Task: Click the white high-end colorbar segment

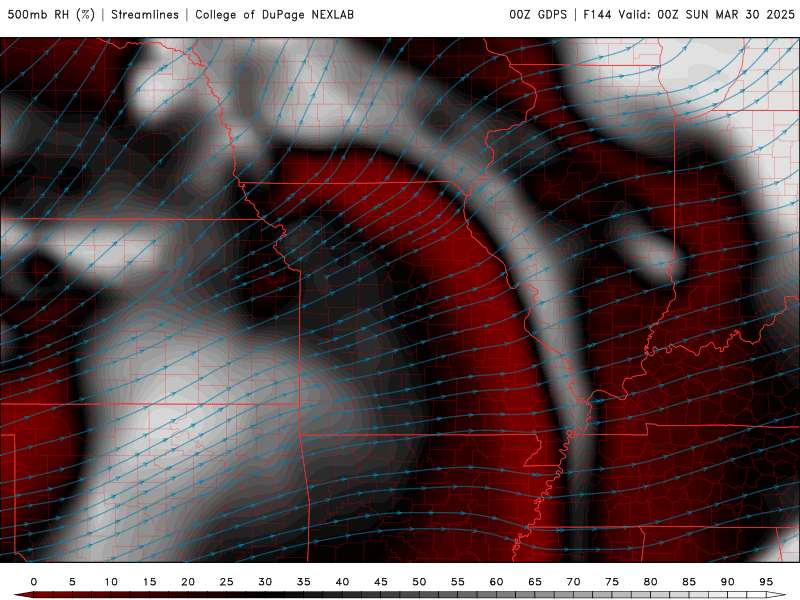Action: click(x=776, y=595)
